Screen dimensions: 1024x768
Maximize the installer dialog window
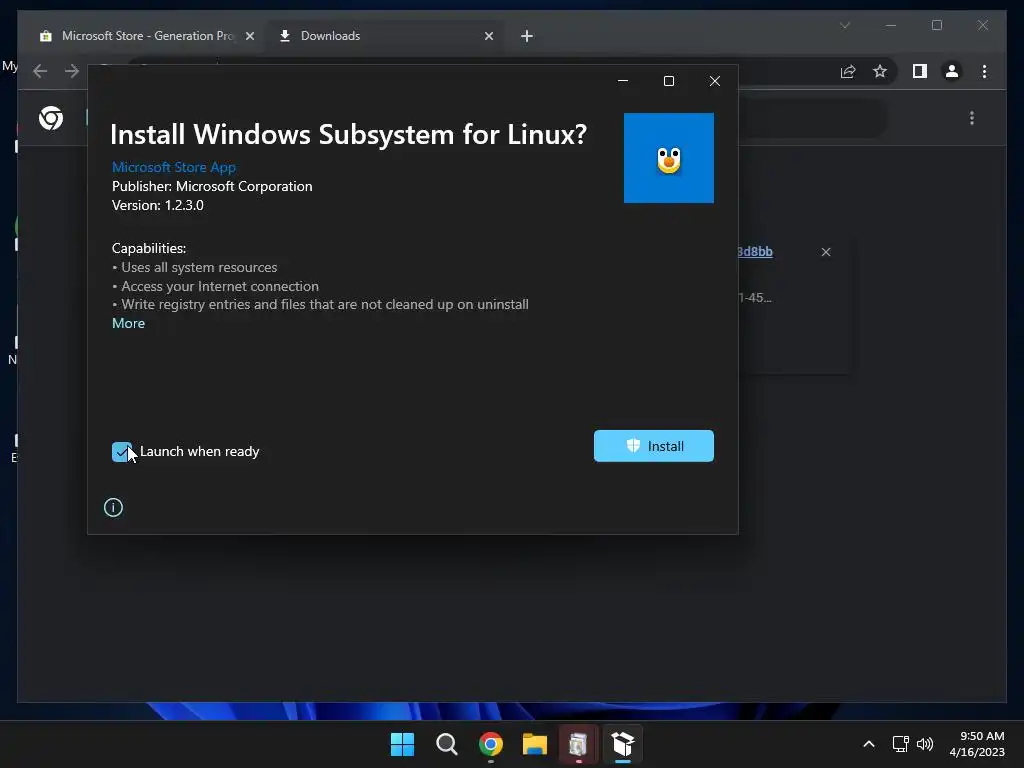coord(669,81)
